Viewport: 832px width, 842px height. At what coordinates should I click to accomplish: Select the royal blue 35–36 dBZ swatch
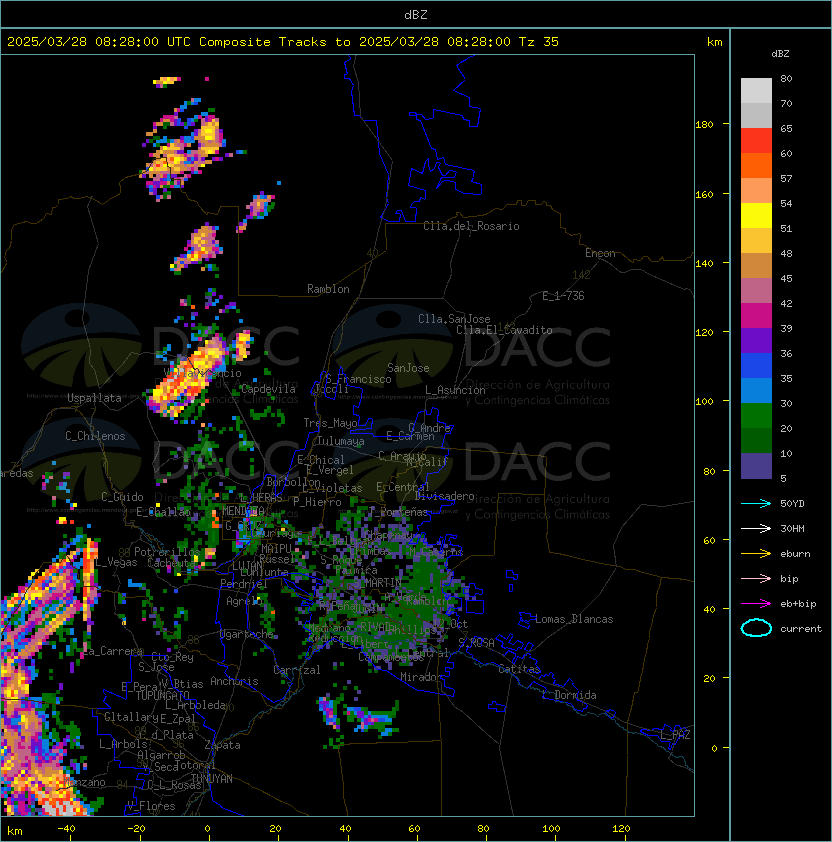click(x=756, y=366)
